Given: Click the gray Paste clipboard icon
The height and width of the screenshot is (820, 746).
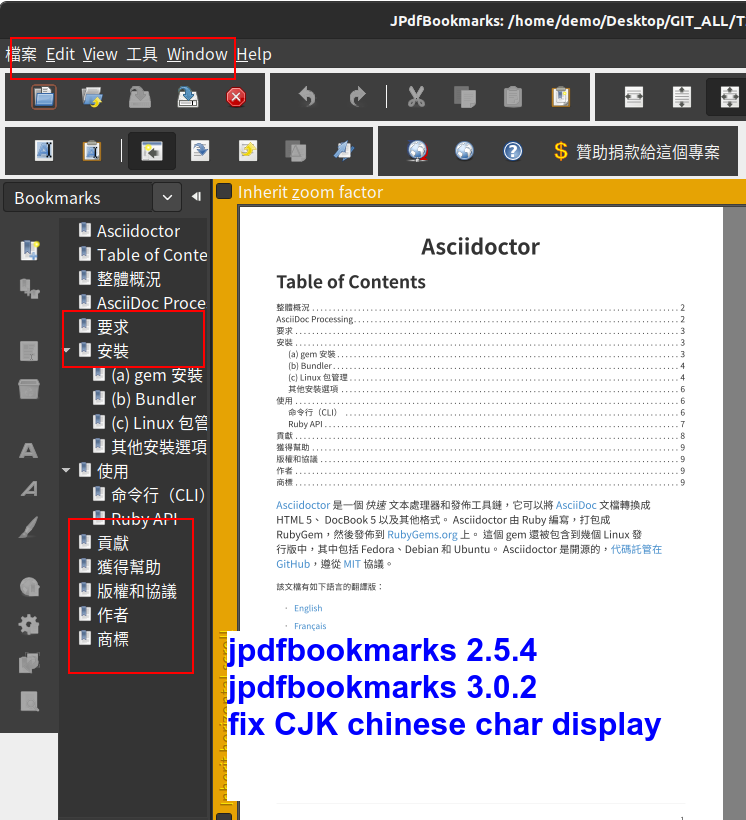Looking at the screenshot, I should pos(513,97).
